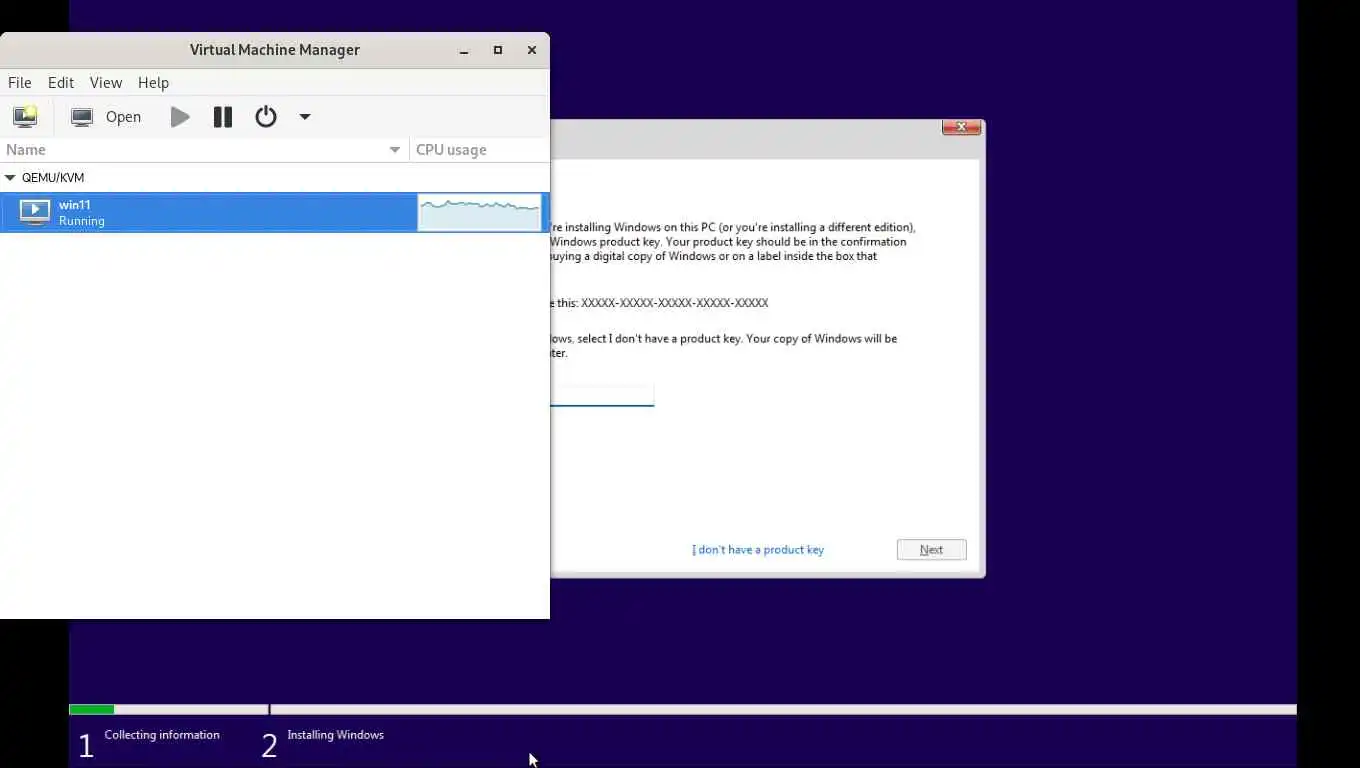Open the File menu
Image resolution: width=1360 pixels, height=768 pixels.
click(20, 83)
